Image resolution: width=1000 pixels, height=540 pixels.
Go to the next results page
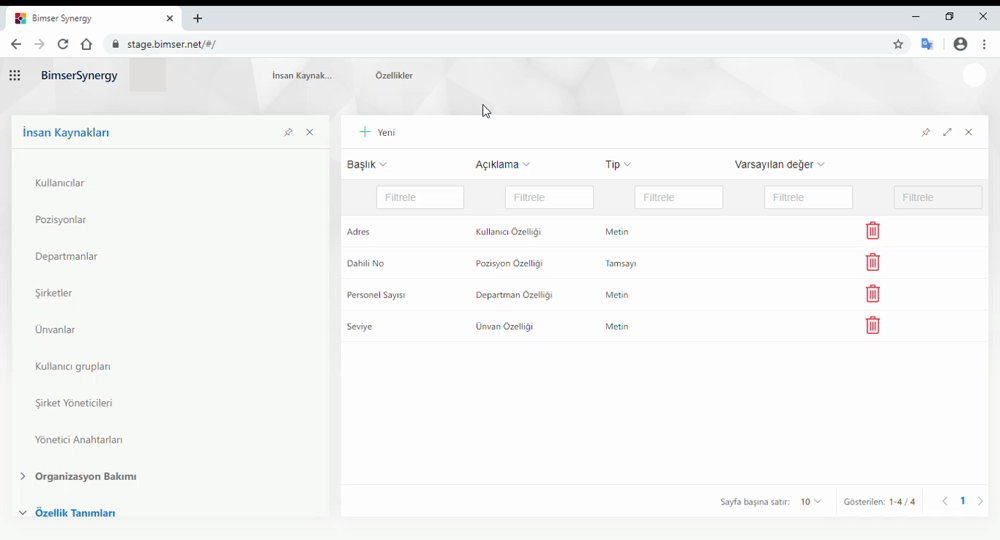pyautogui.click(x=980, y=502)
